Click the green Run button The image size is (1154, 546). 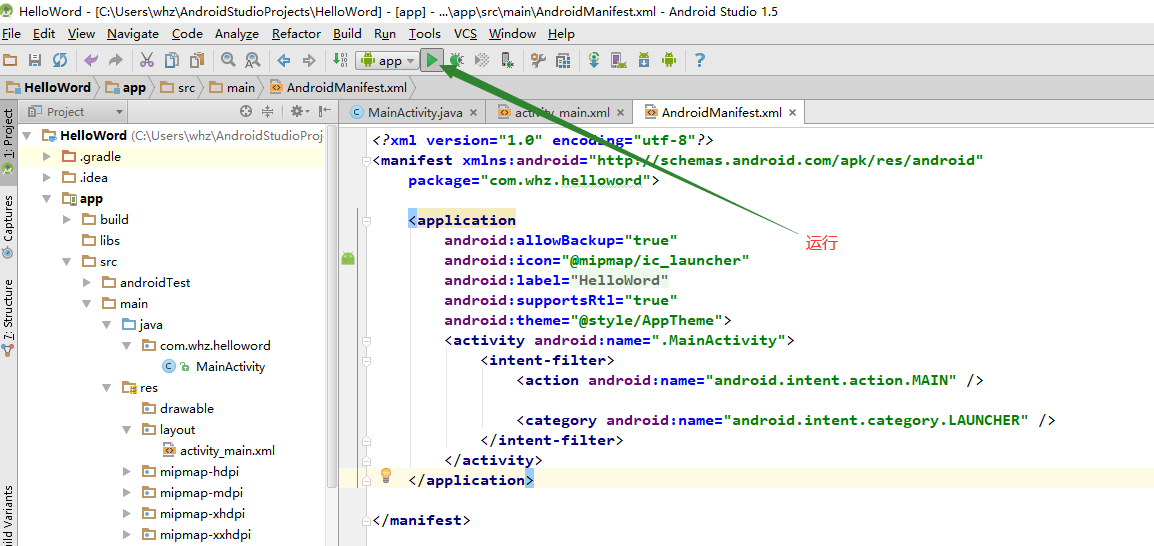433,60
